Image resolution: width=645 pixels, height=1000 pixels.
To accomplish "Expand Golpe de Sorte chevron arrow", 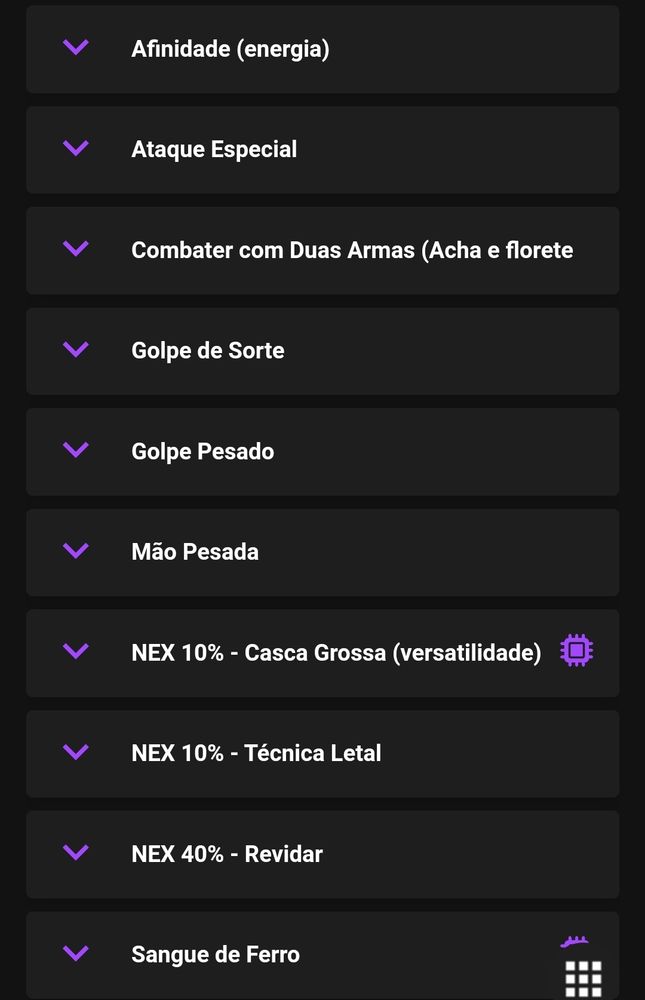I will tap(76, 349).
